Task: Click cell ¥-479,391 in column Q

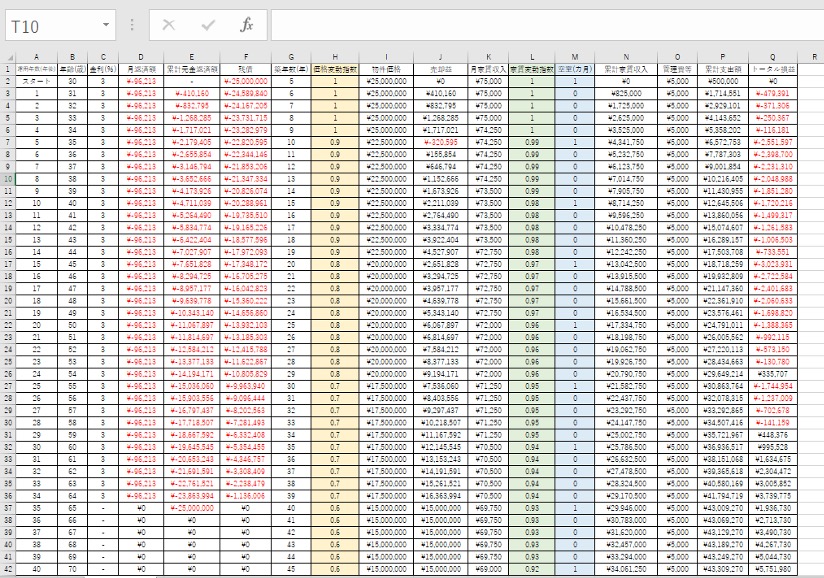Action: pyautogui.click(x=772, y=93)
